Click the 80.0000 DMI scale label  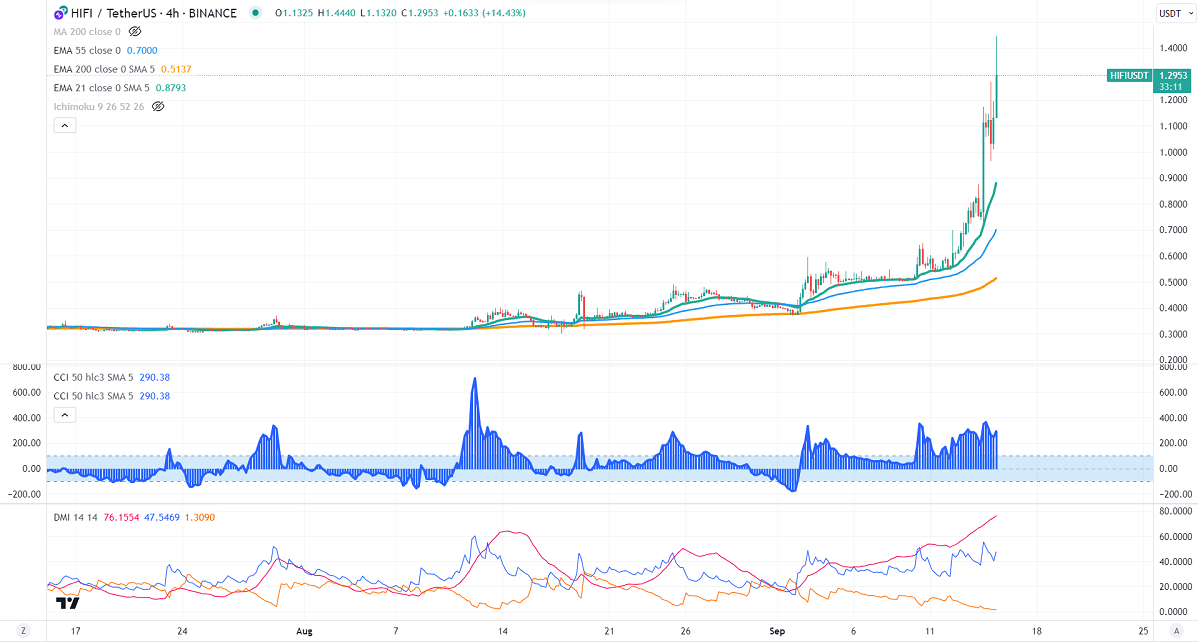click(1175, 511)
